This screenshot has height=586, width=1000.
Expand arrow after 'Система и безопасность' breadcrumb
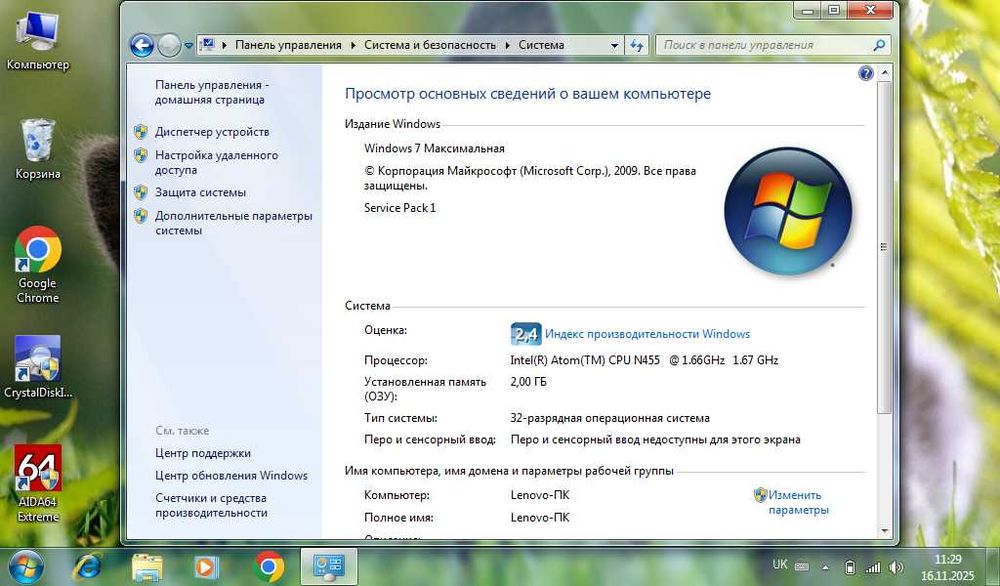tap(508, 45)
